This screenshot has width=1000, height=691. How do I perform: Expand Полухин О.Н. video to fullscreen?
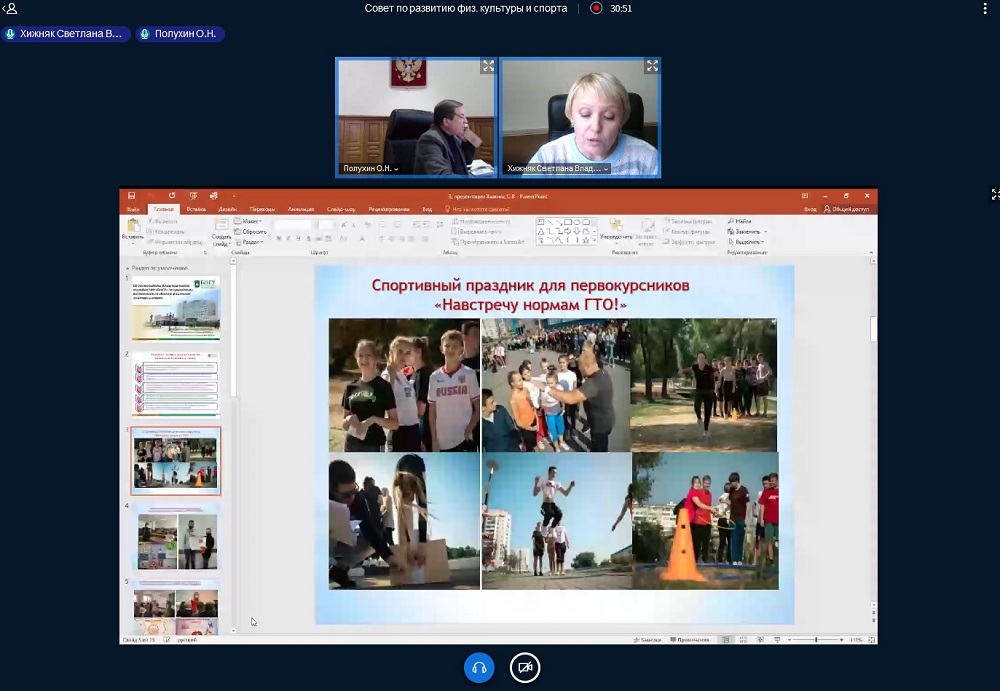tap(488, 66)
